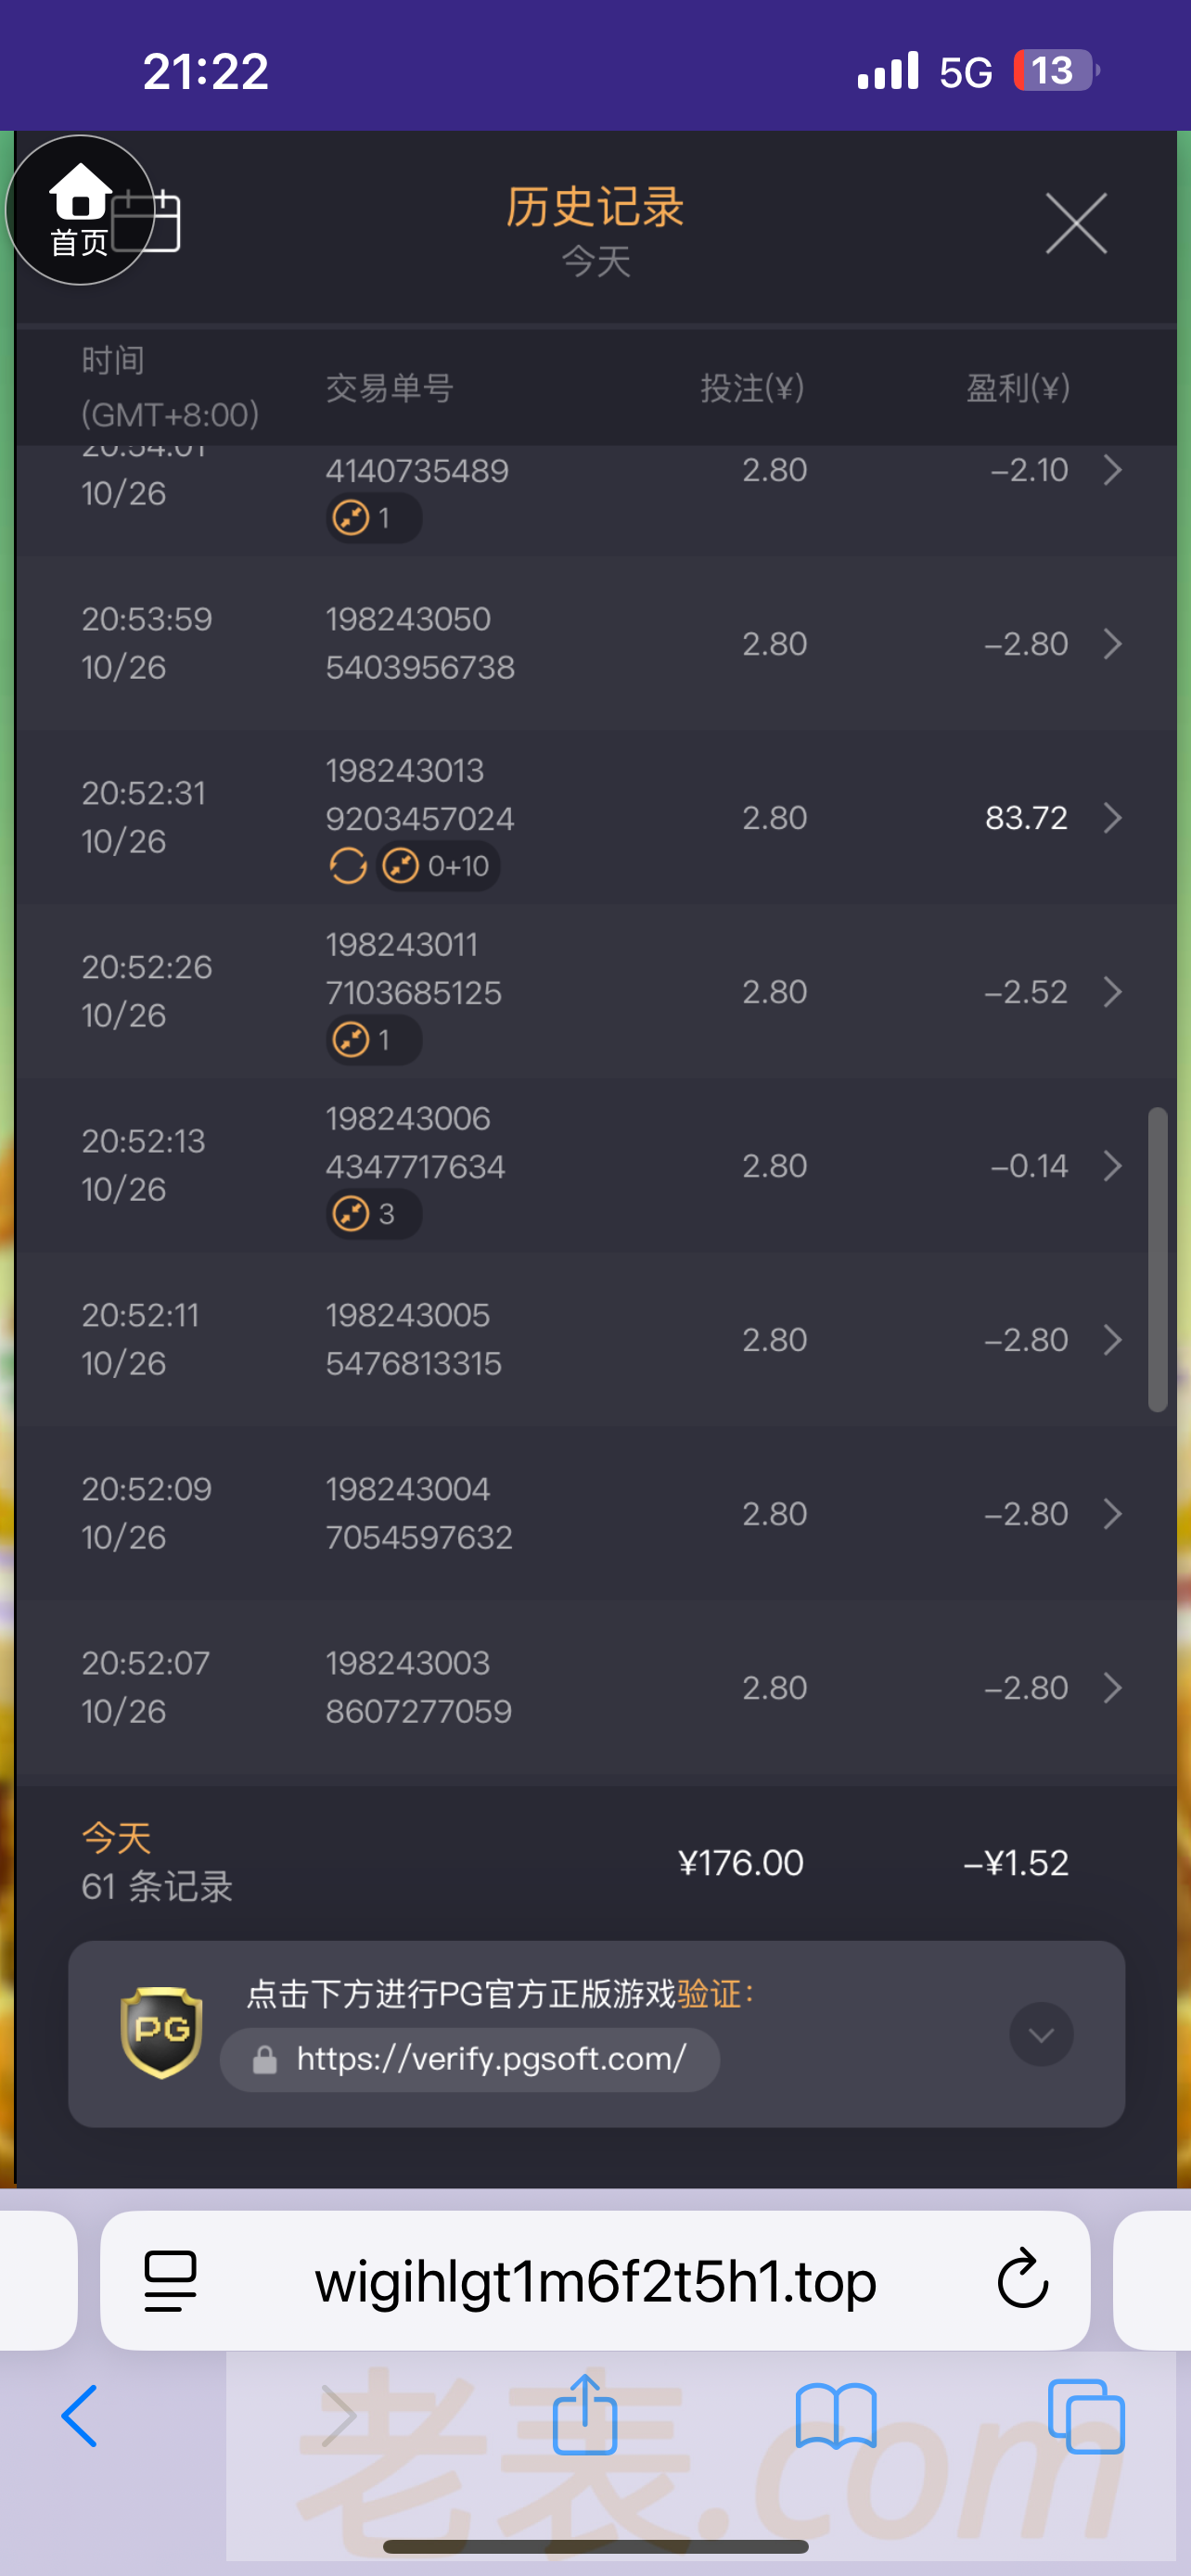Select the 20:52:07 transaction row

(595, 1688)
